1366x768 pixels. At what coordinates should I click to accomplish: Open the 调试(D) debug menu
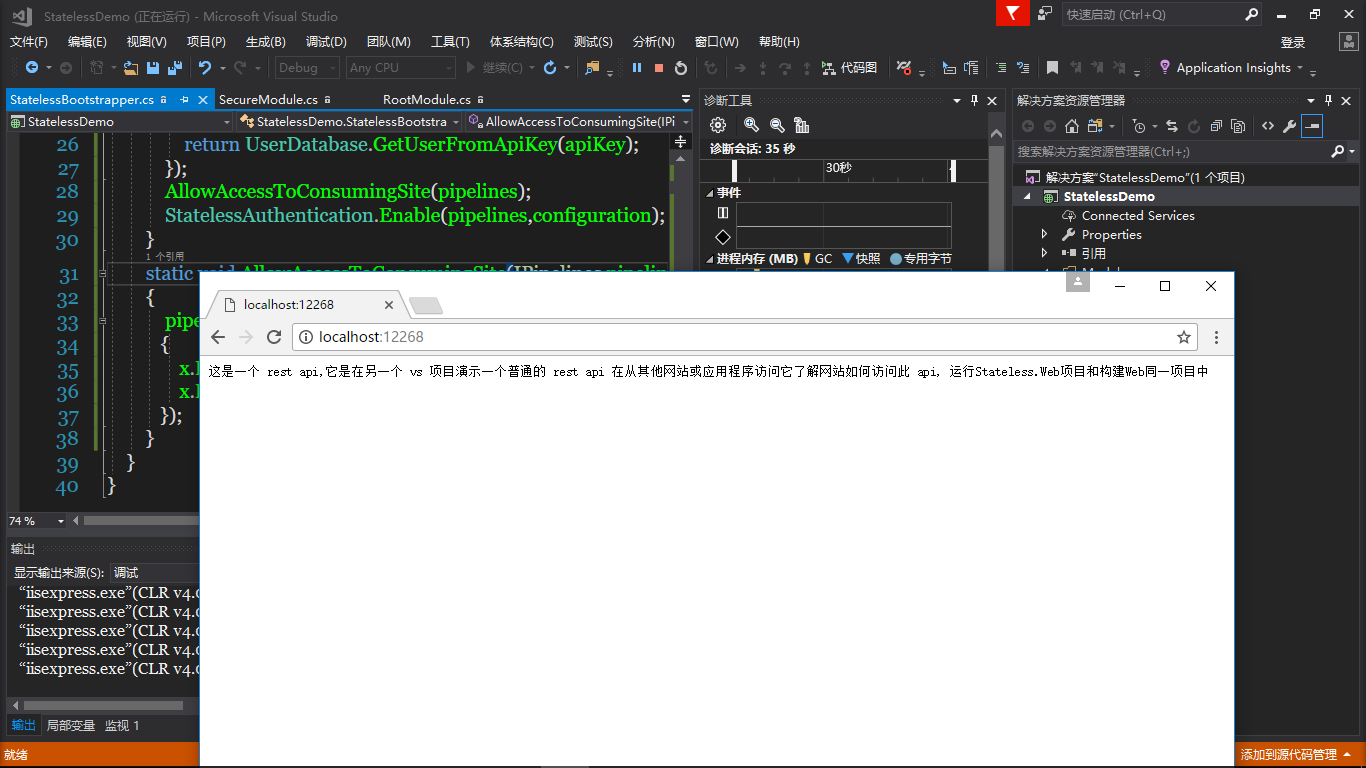click(x=326, y=42)
